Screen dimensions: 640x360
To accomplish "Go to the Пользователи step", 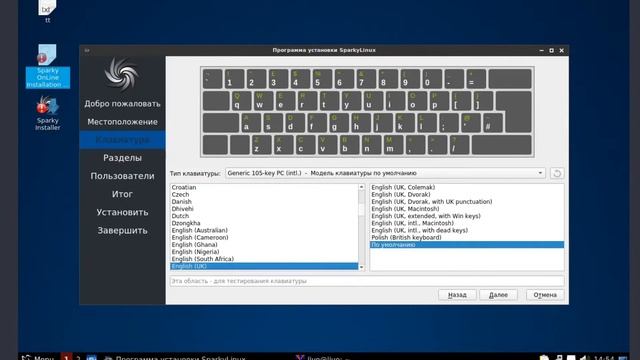I will 122,176.
